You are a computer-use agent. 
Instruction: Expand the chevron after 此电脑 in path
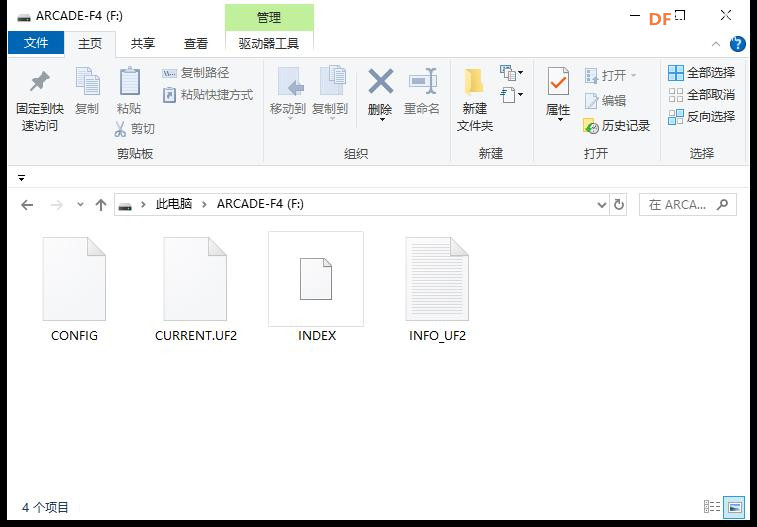tap(205, 204)
